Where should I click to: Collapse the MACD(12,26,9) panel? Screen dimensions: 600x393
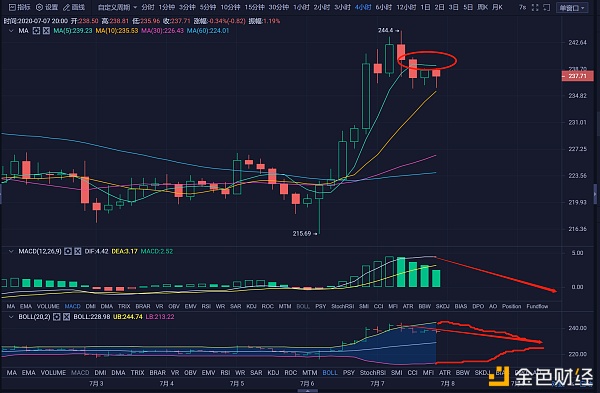(11, 251)
